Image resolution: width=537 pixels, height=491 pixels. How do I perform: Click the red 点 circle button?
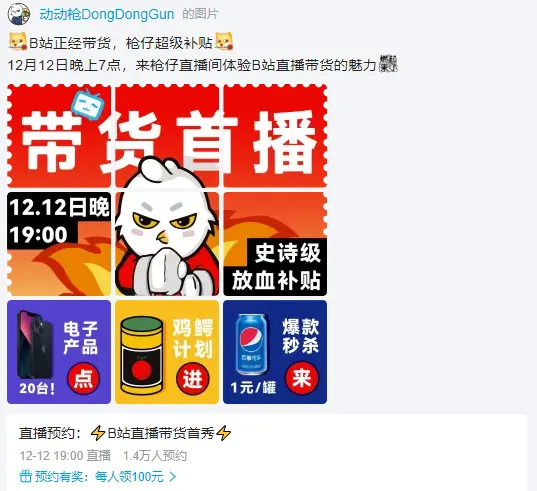(84, 379)
